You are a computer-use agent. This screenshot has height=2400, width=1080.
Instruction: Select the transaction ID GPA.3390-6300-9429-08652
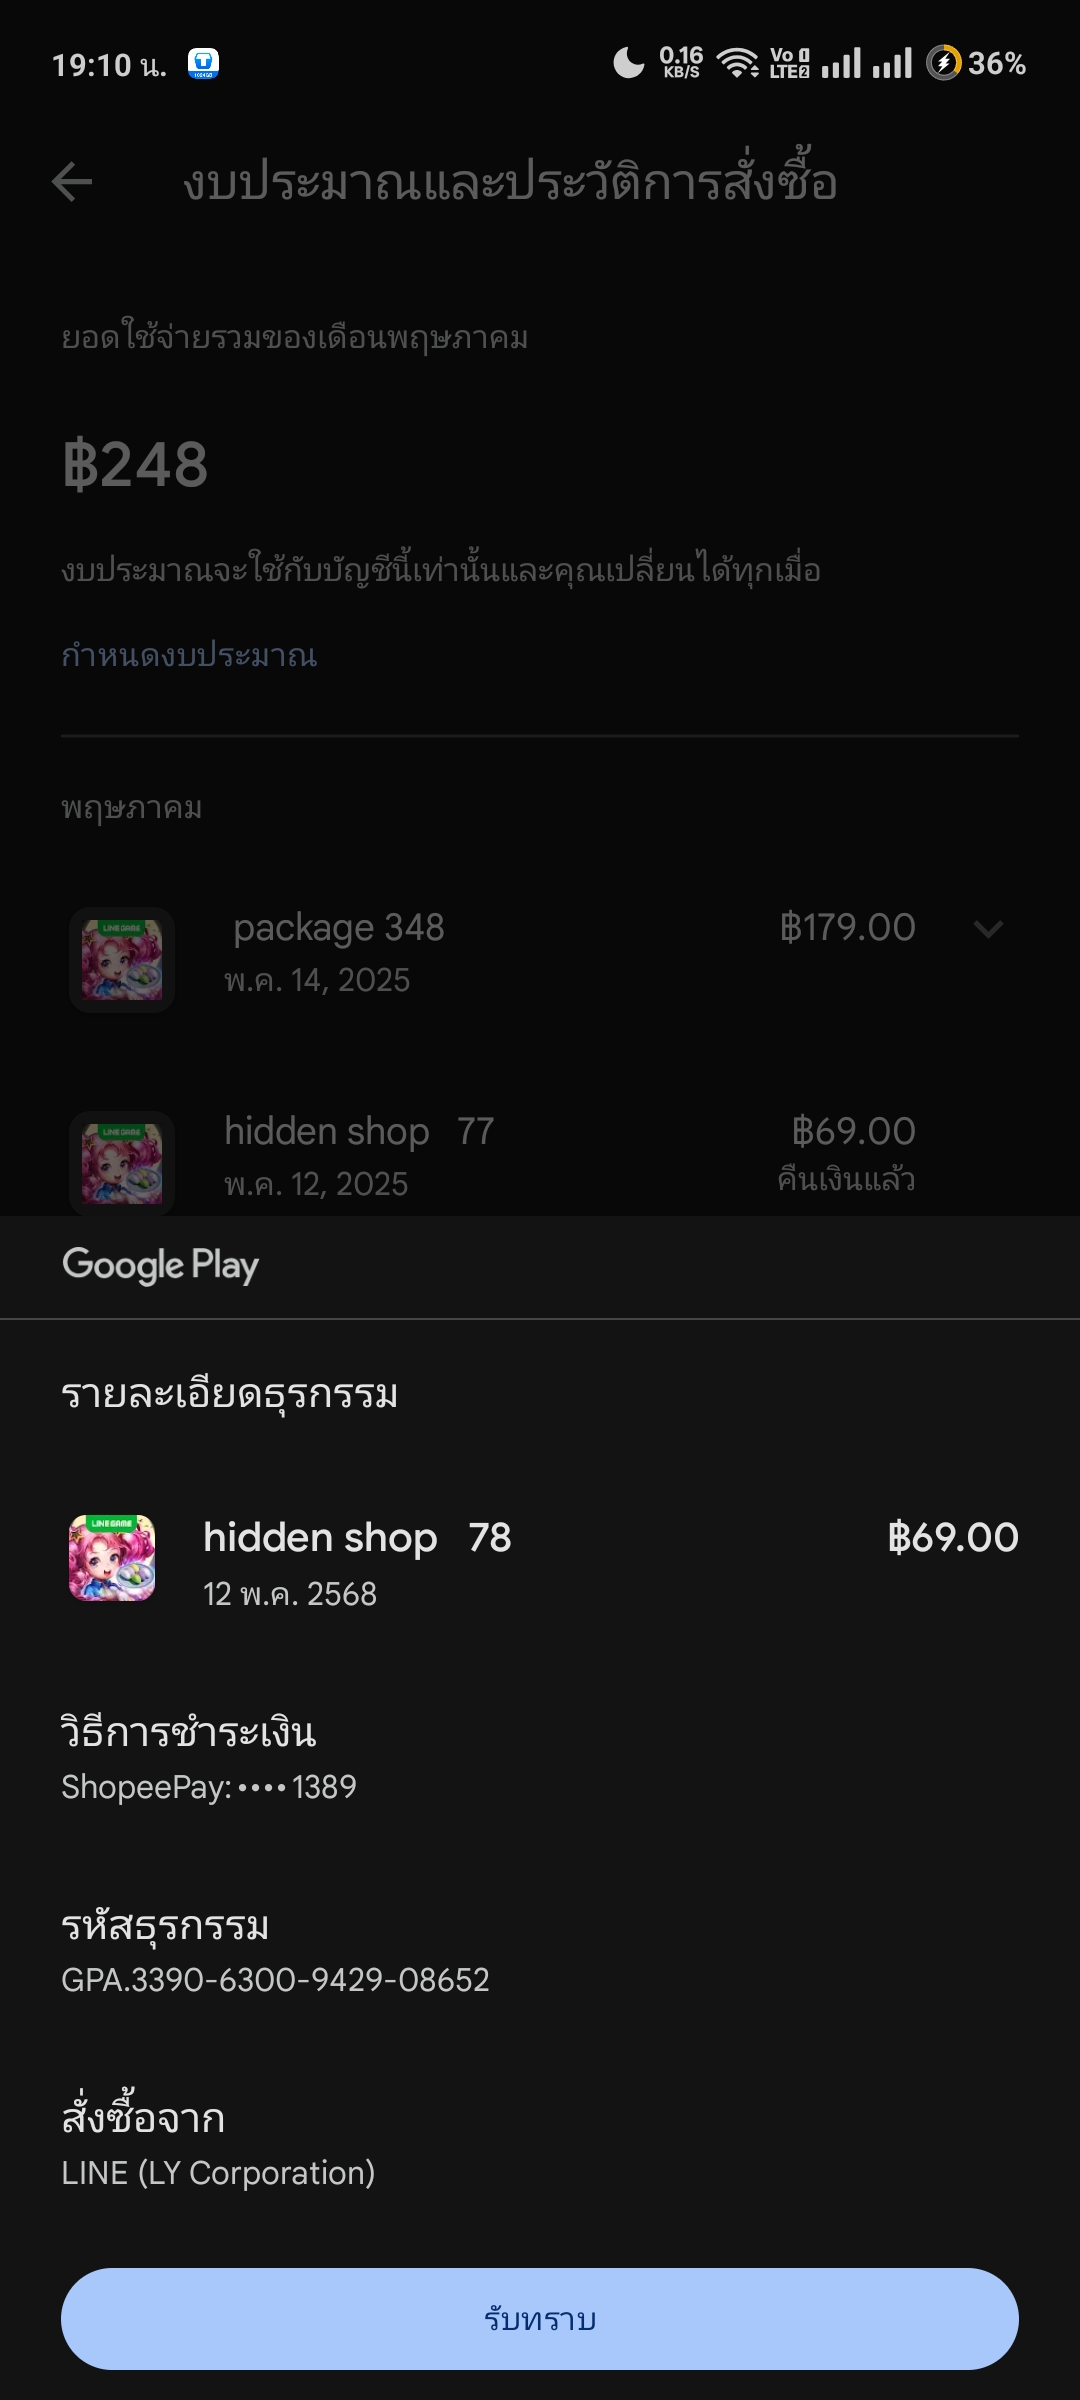pos(275,1980)
